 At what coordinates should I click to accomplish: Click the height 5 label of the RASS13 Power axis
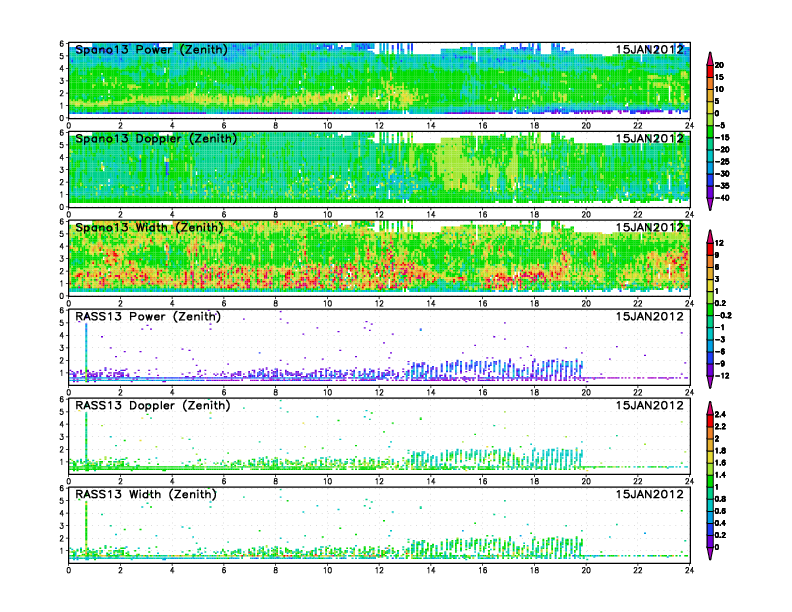pyautogui.click(x=62, y=323)
